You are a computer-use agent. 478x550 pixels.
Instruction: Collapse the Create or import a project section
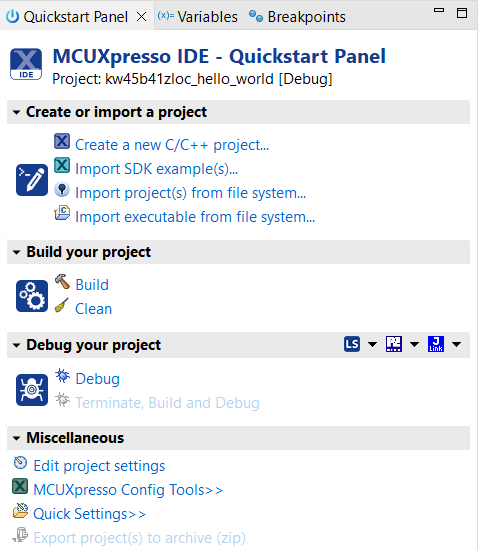pyautogui.click(x=16, y=113)
